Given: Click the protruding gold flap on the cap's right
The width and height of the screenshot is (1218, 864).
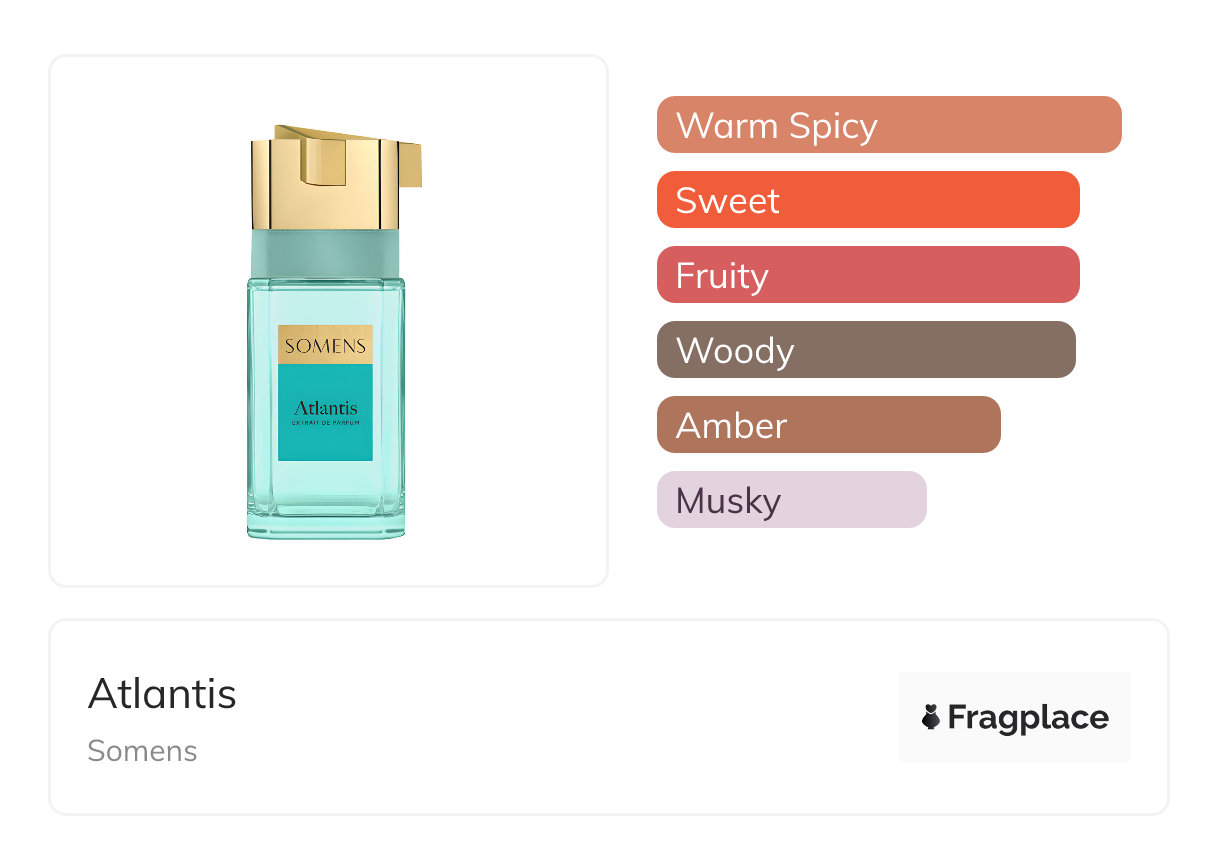Looking at the screenshot, I should click(x=411, y=166).
